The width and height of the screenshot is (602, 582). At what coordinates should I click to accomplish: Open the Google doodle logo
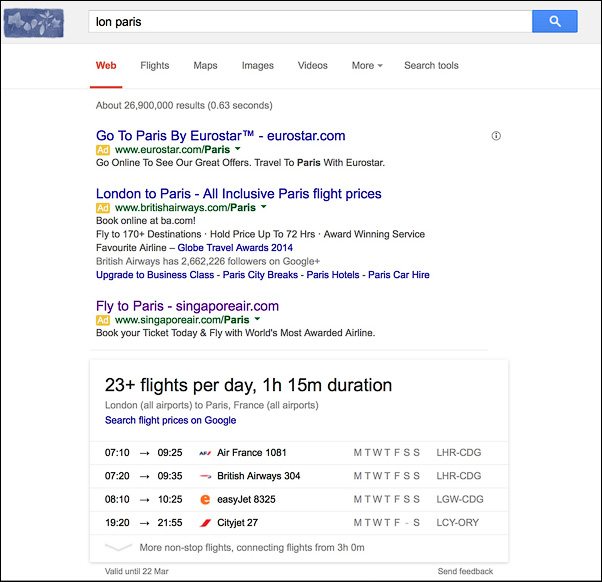(x=34, y=23)
